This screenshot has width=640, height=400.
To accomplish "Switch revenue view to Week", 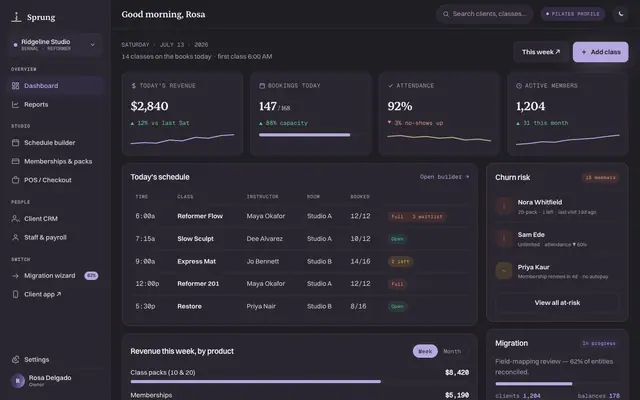I will [x=425, y=351].
